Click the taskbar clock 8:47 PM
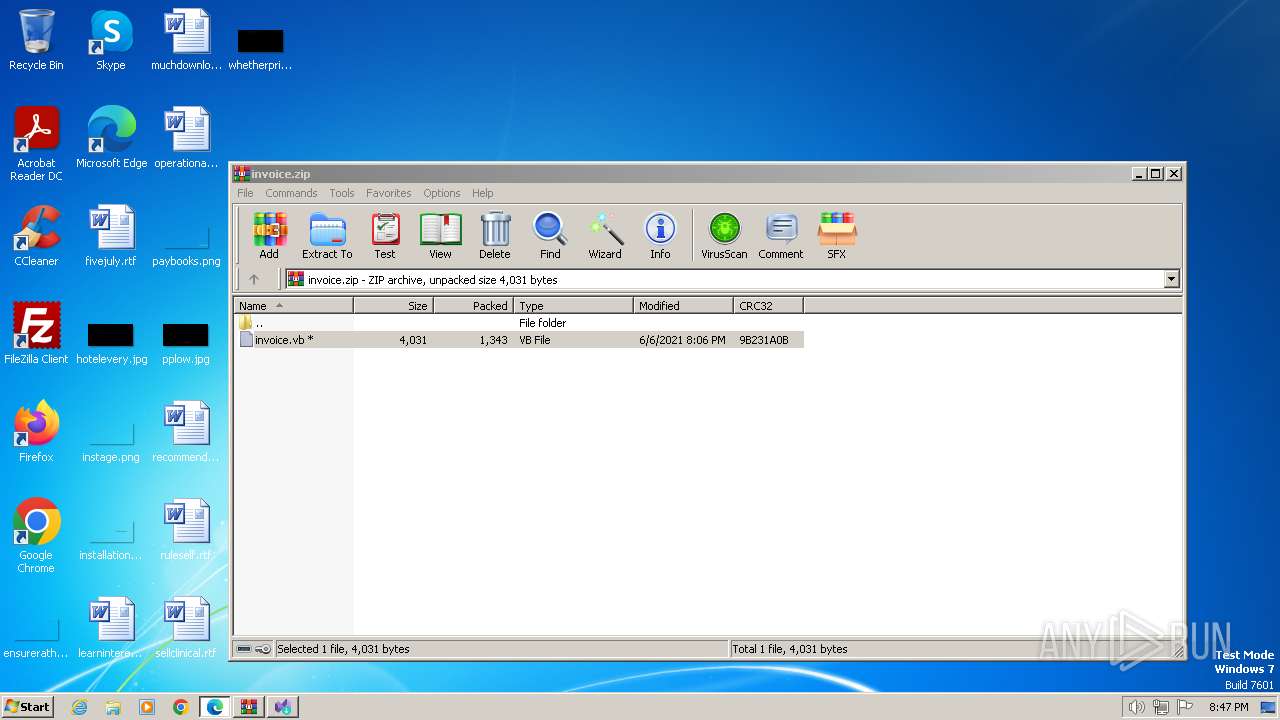Image resolution: width=1280 pixels, height=720 pixels. click(1228, 707)
